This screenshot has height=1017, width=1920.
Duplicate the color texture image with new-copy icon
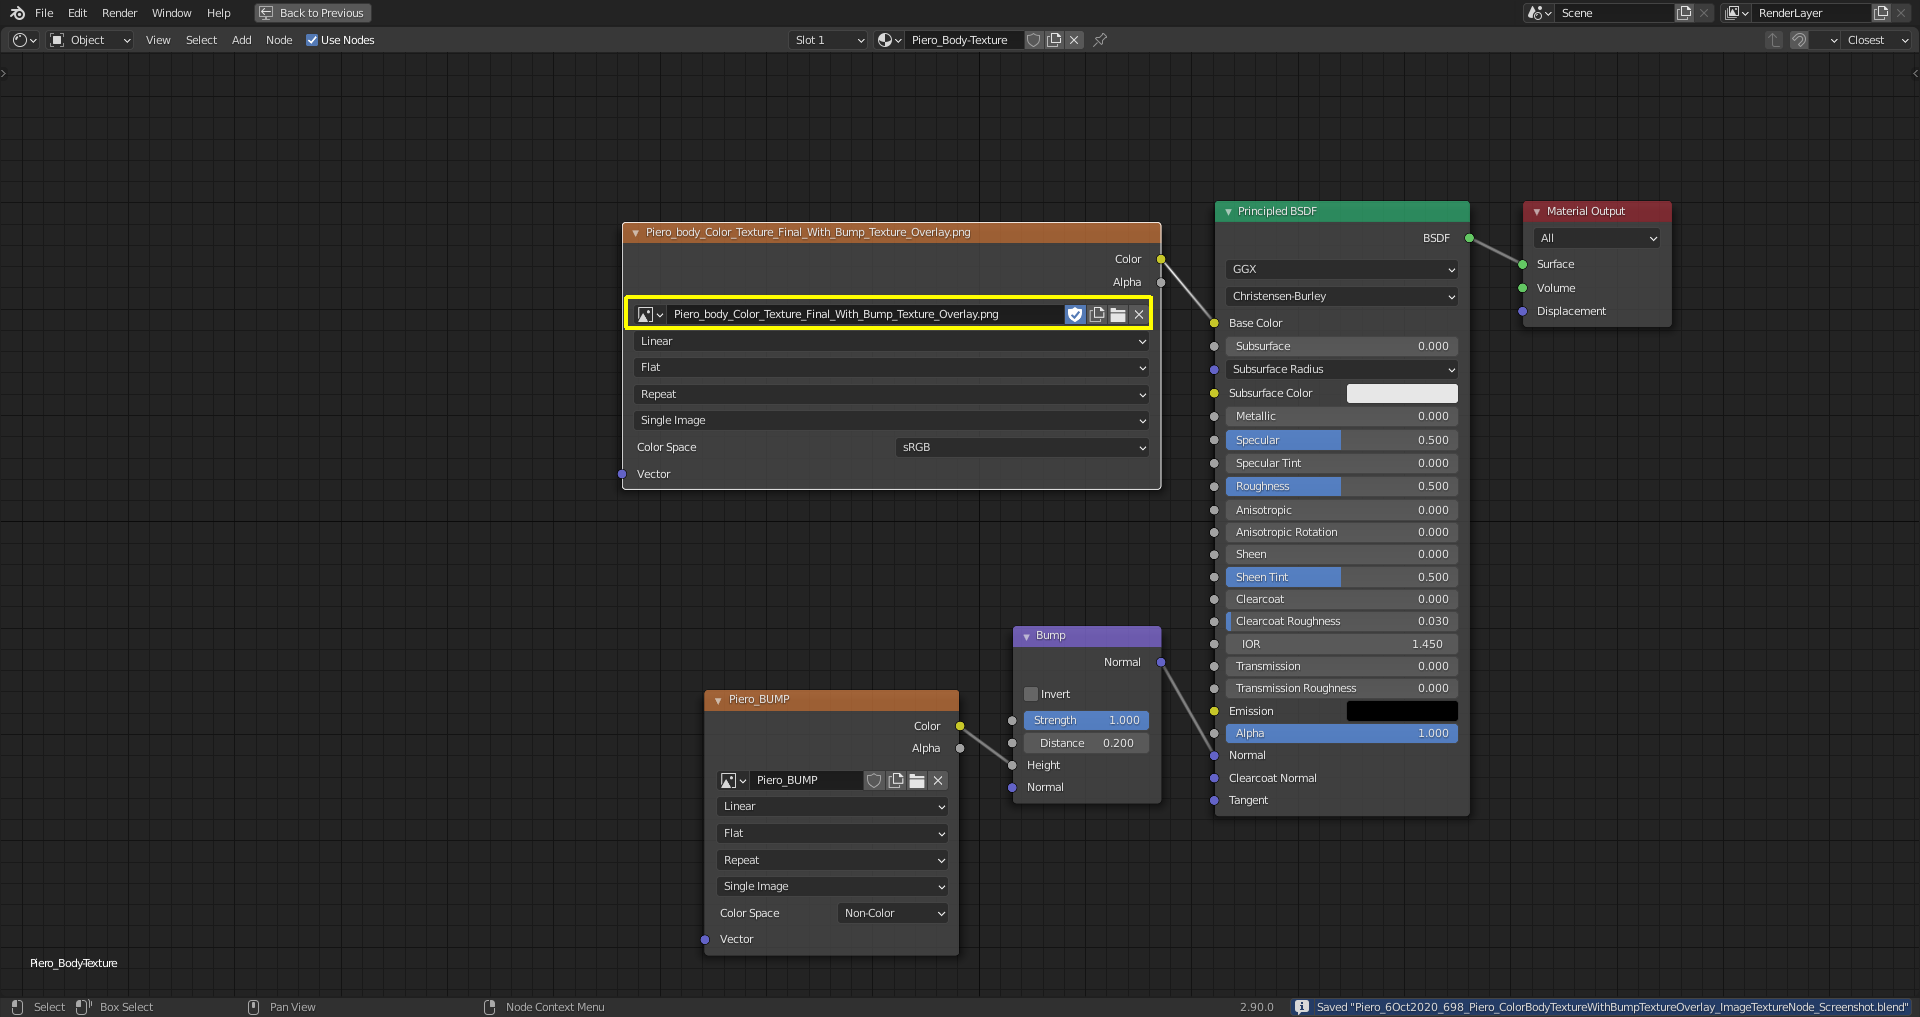pyautogui.click(x=1097, y=314)
